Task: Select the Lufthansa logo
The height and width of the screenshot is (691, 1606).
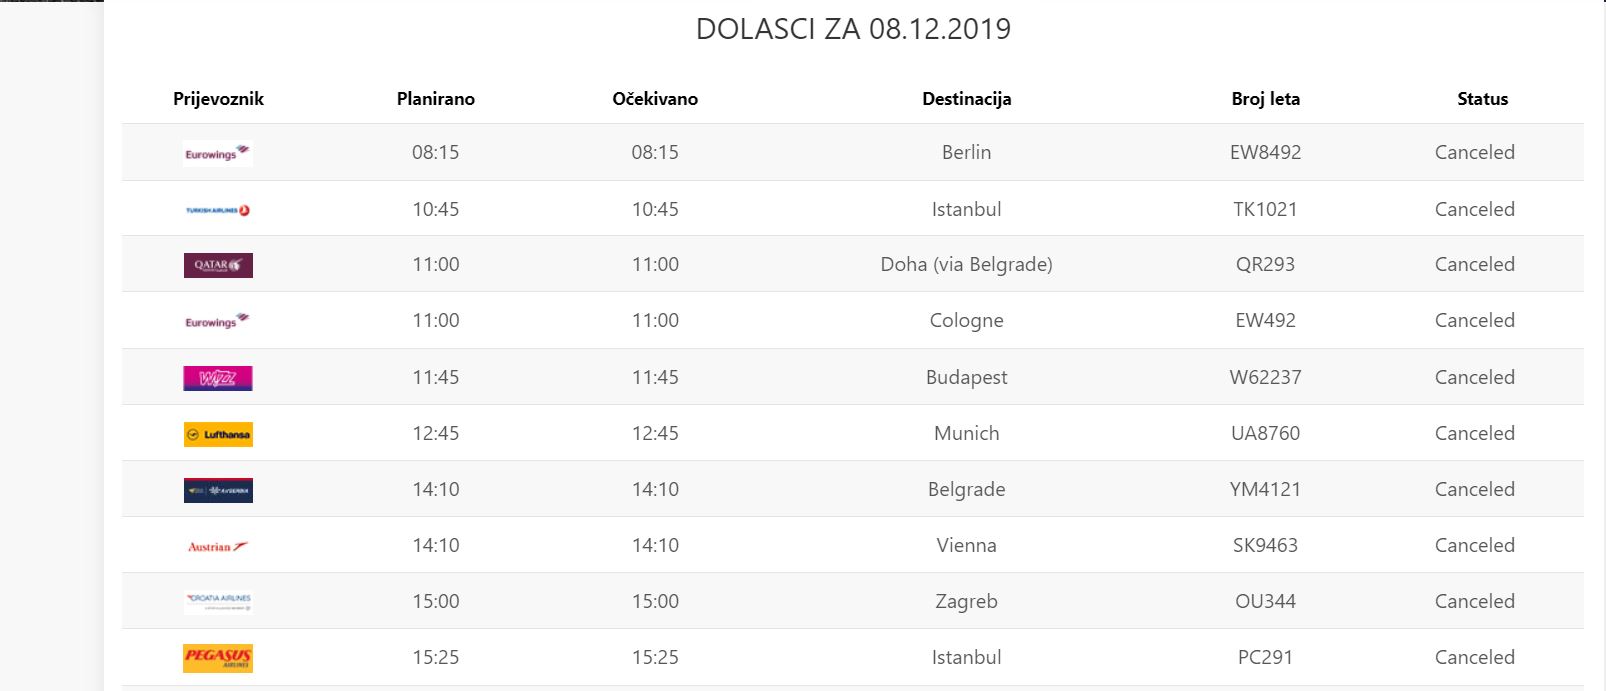Action: [218, 434]
